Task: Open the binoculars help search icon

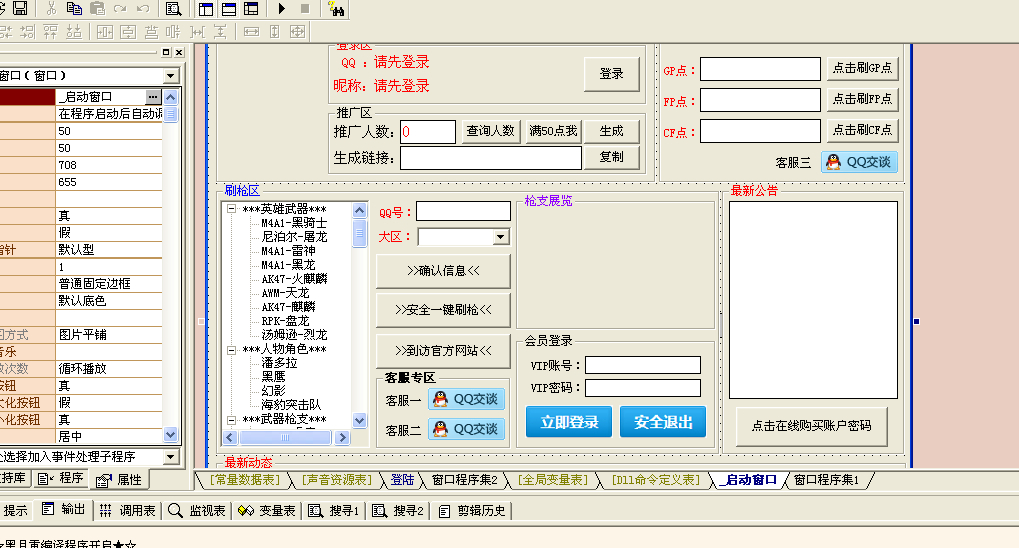Action: click(336, 8)
